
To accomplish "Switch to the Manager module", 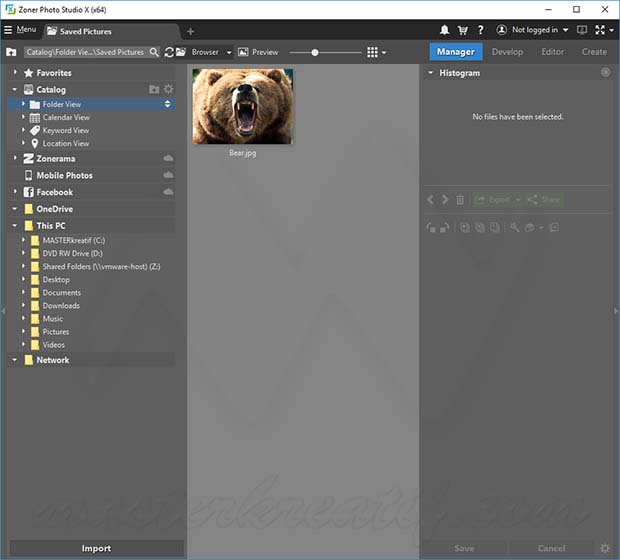I will pyautogui.click(x=456, y=52).
